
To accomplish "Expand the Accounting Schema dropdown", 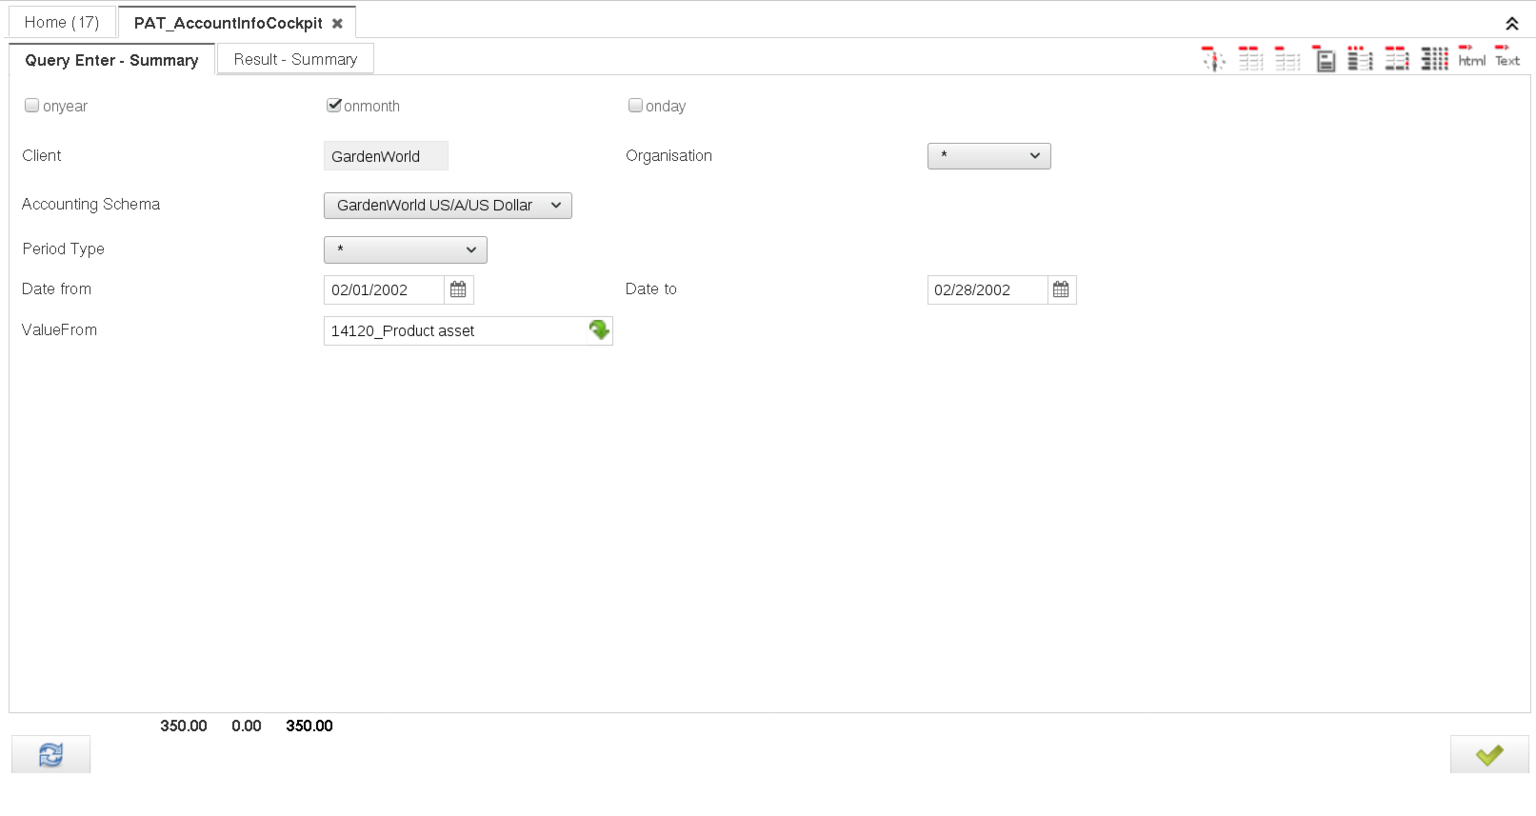I will (x=447, y=205).
